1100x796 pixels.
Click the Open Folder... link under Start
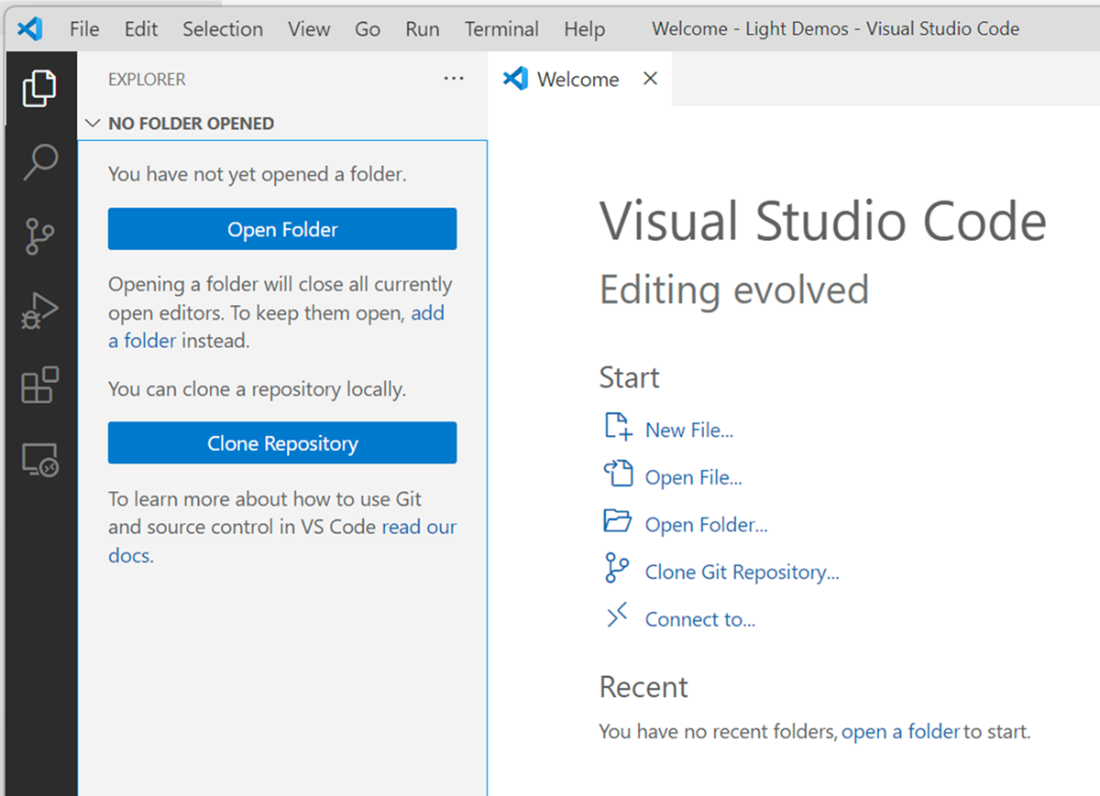706,525
